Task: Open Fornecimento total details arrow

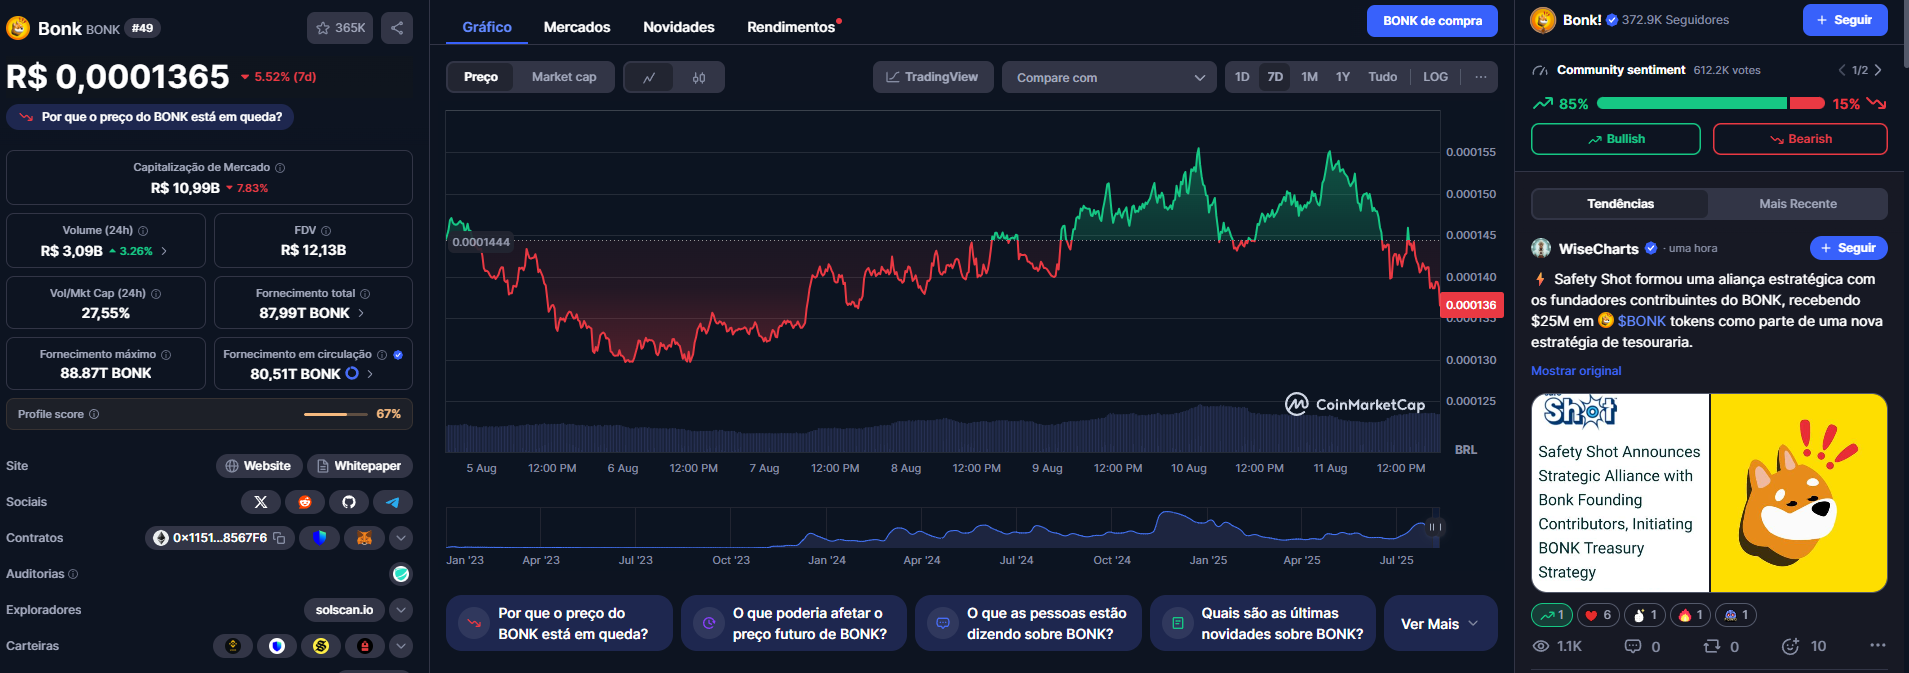Action: (361, 313)
